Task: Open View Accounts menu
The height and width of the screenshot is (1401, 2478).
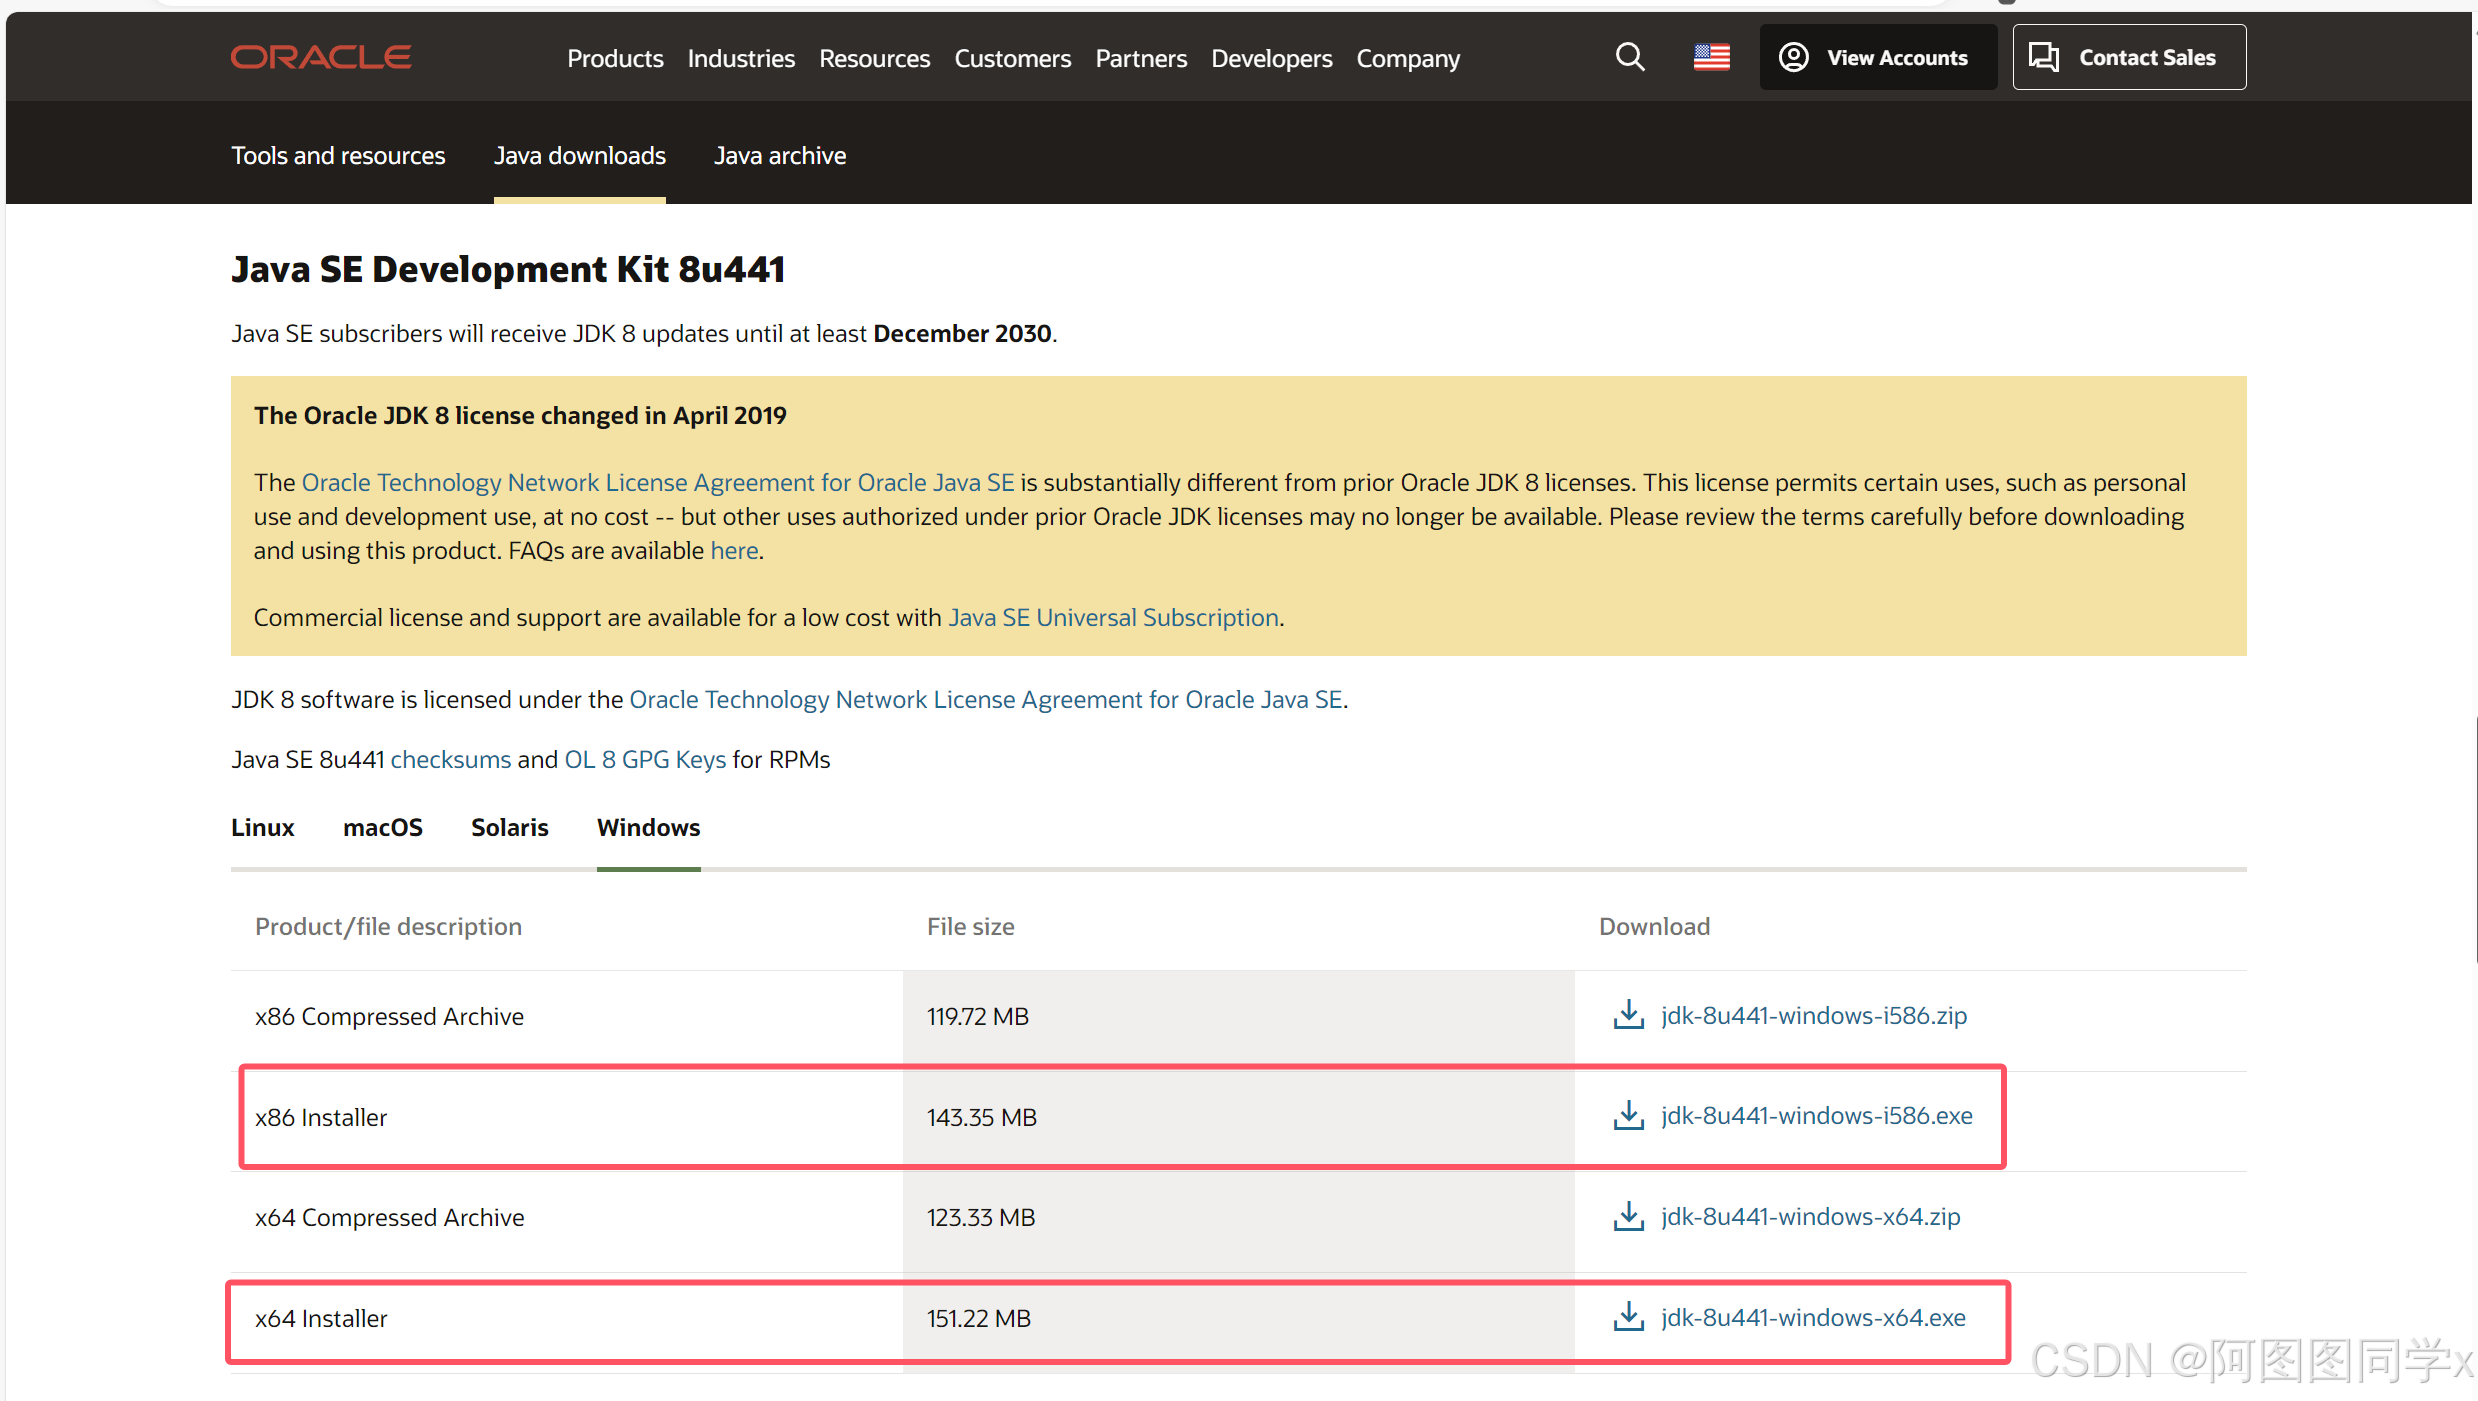Action: (x=1877, y=57)
